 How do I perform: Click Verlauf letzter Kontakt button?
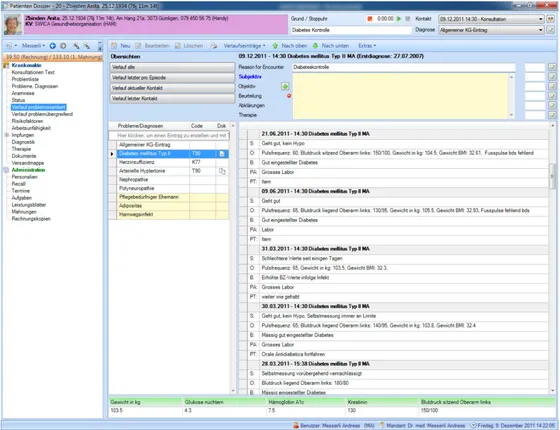click(172, 98)
